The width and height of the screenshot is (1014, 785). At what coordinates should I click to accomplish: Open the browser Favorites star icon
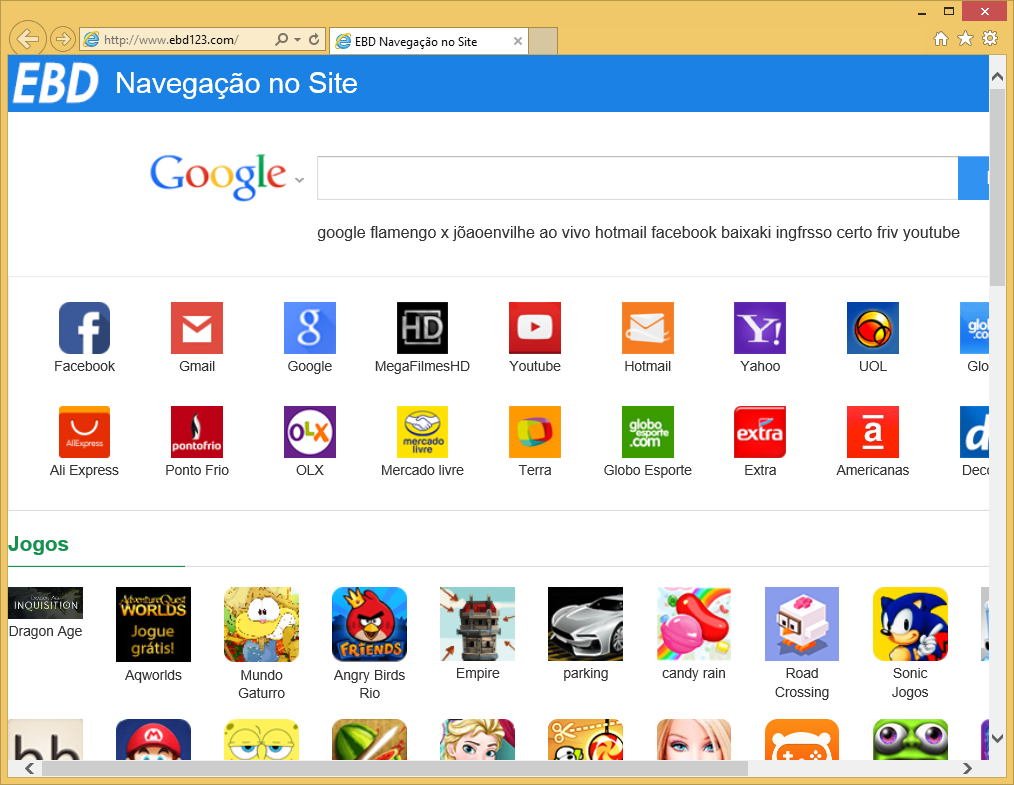(965, 38)
